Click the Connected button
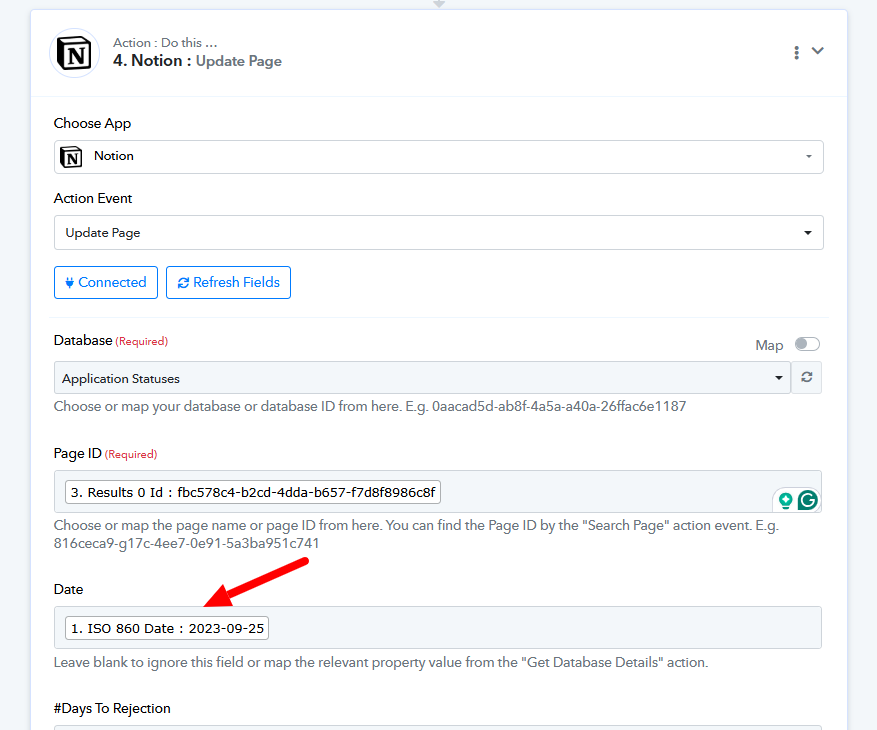The image size is (877, 730). (106, 282)
